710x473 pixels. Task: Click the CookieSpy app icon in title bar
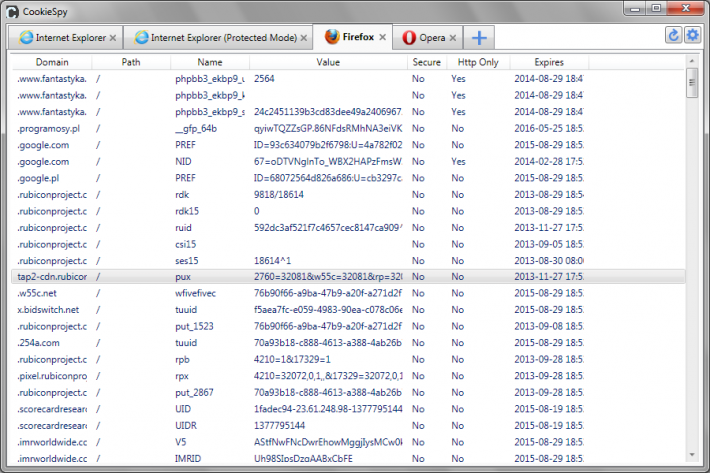(13, 11)
